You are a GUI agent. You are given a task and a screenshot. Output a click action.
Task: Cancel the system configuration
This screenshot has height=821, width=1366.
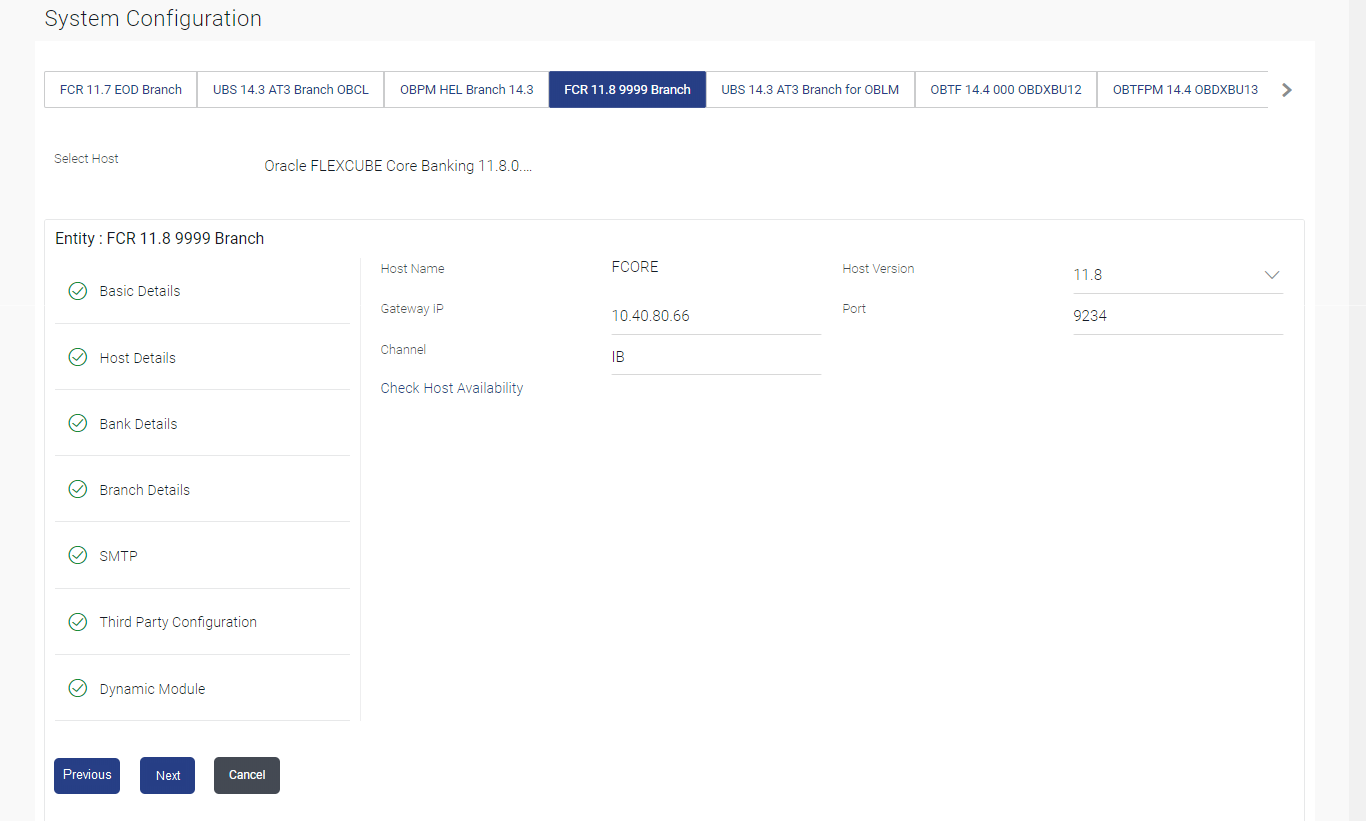[x=247, y=775]
